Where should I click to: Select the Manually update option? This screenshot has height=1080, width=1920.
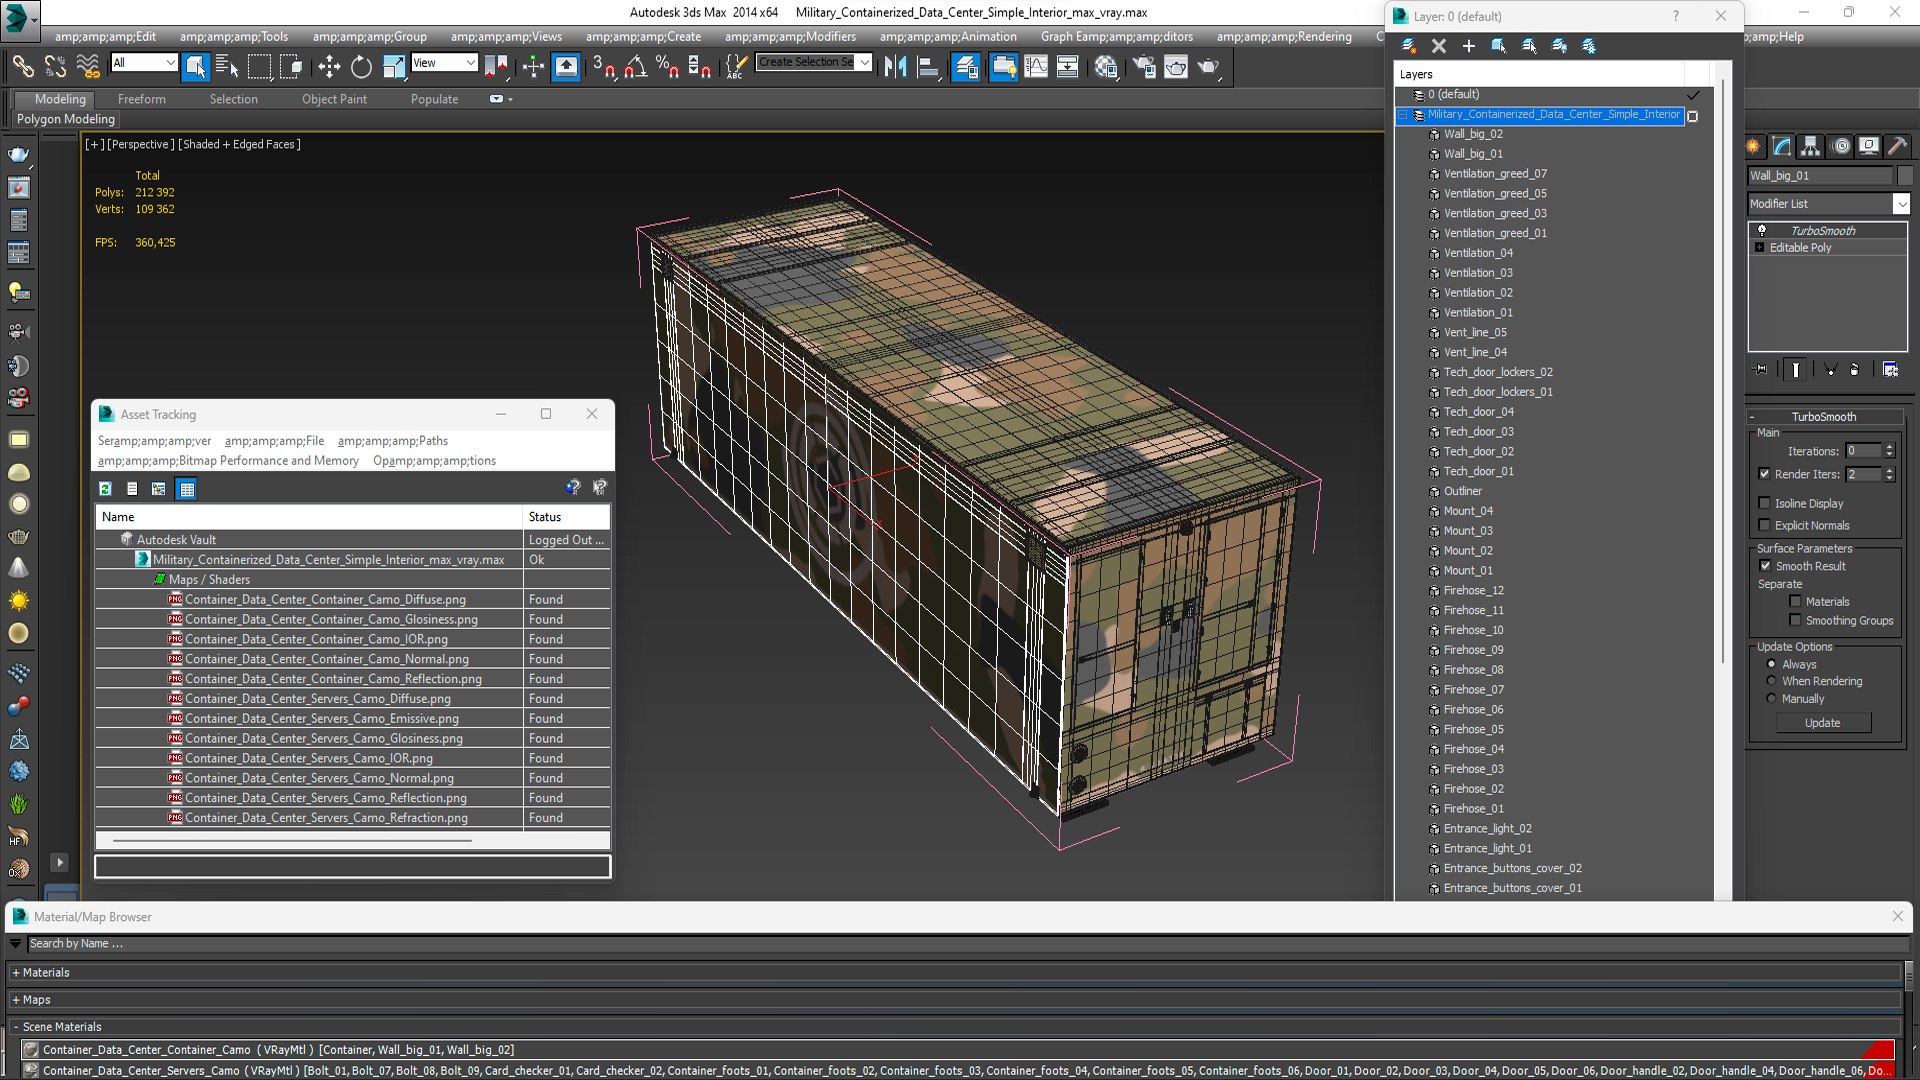[1771, 698]
